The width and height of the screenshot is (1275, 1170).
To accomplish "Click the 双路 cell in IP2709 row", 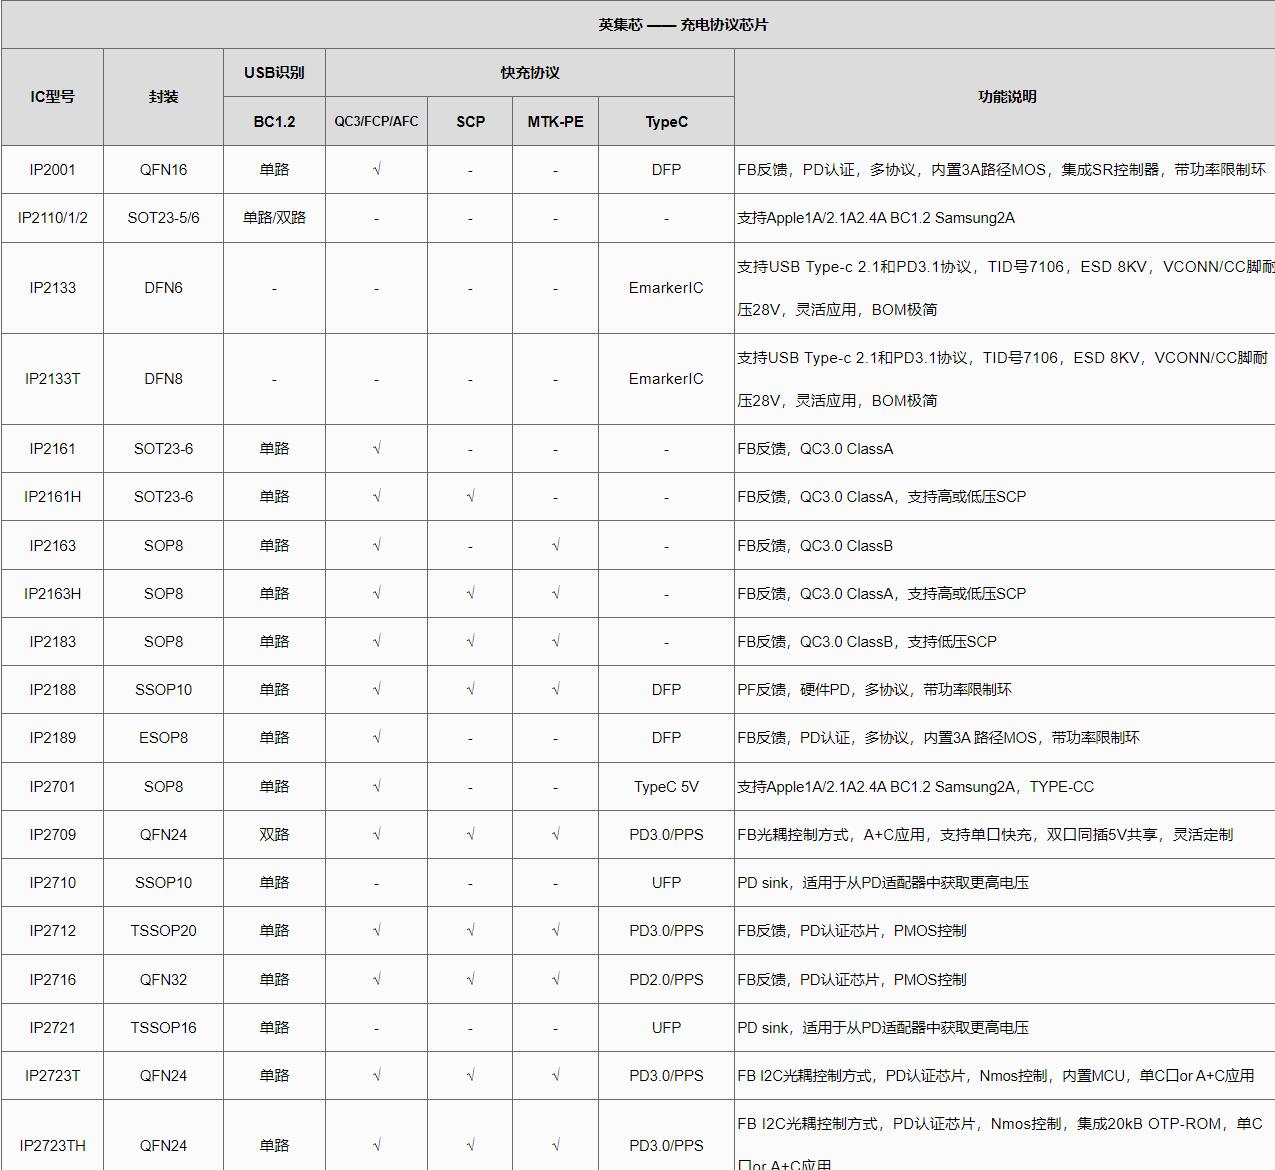I will click(274, 835).
